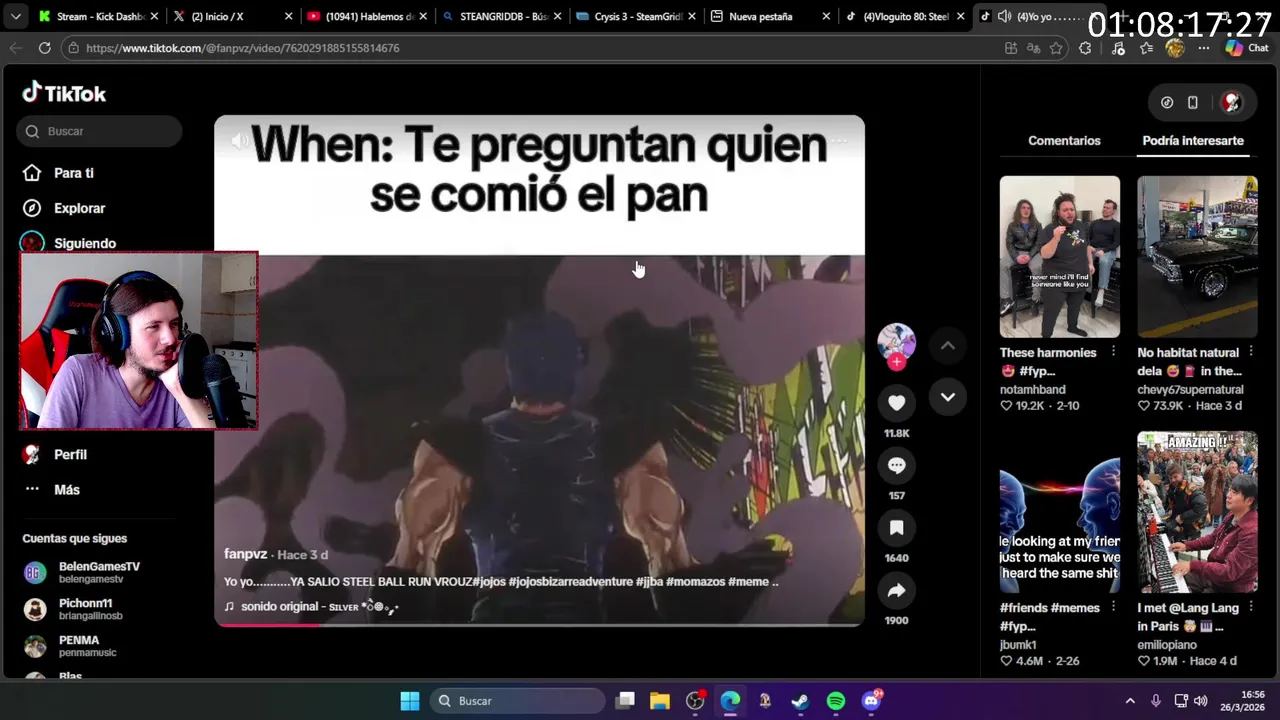Switch to the Comentarios tab
Image resolution: width=1280 pixels, height=720 pixels.
pos(1064,141)
